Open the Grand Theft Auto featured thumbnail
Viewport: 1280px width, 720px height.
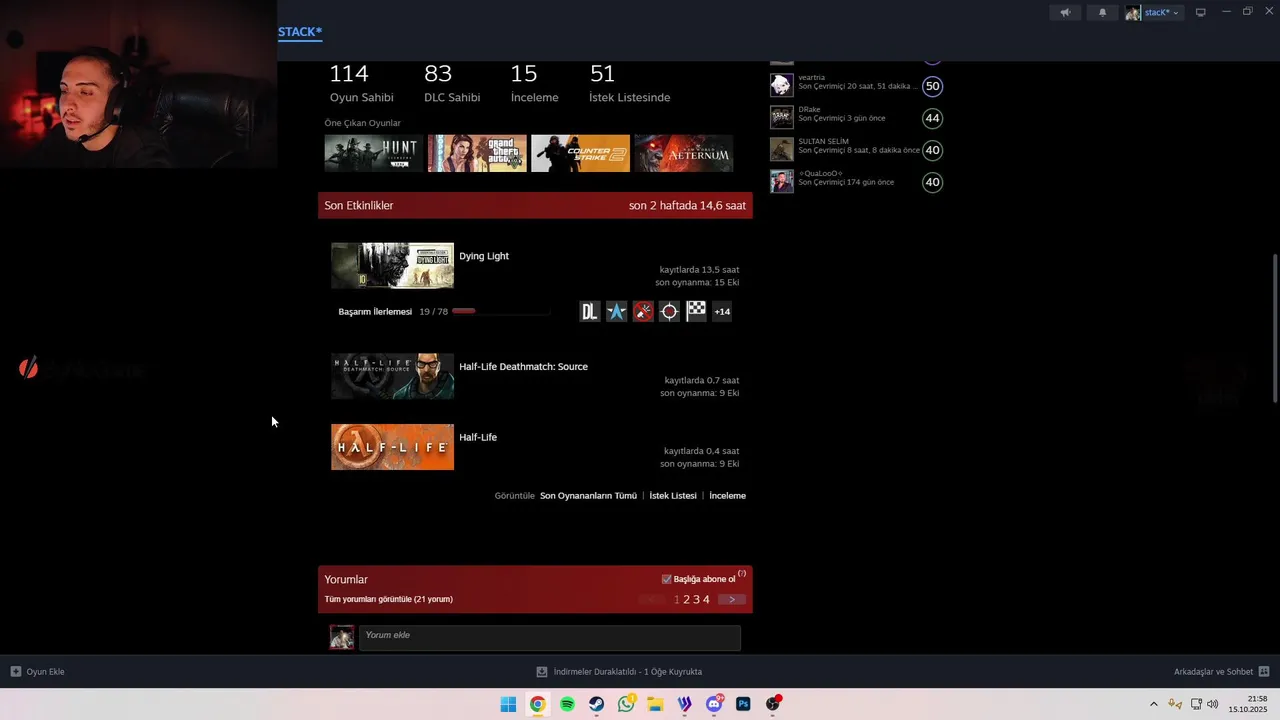click(x=477, y=153)
